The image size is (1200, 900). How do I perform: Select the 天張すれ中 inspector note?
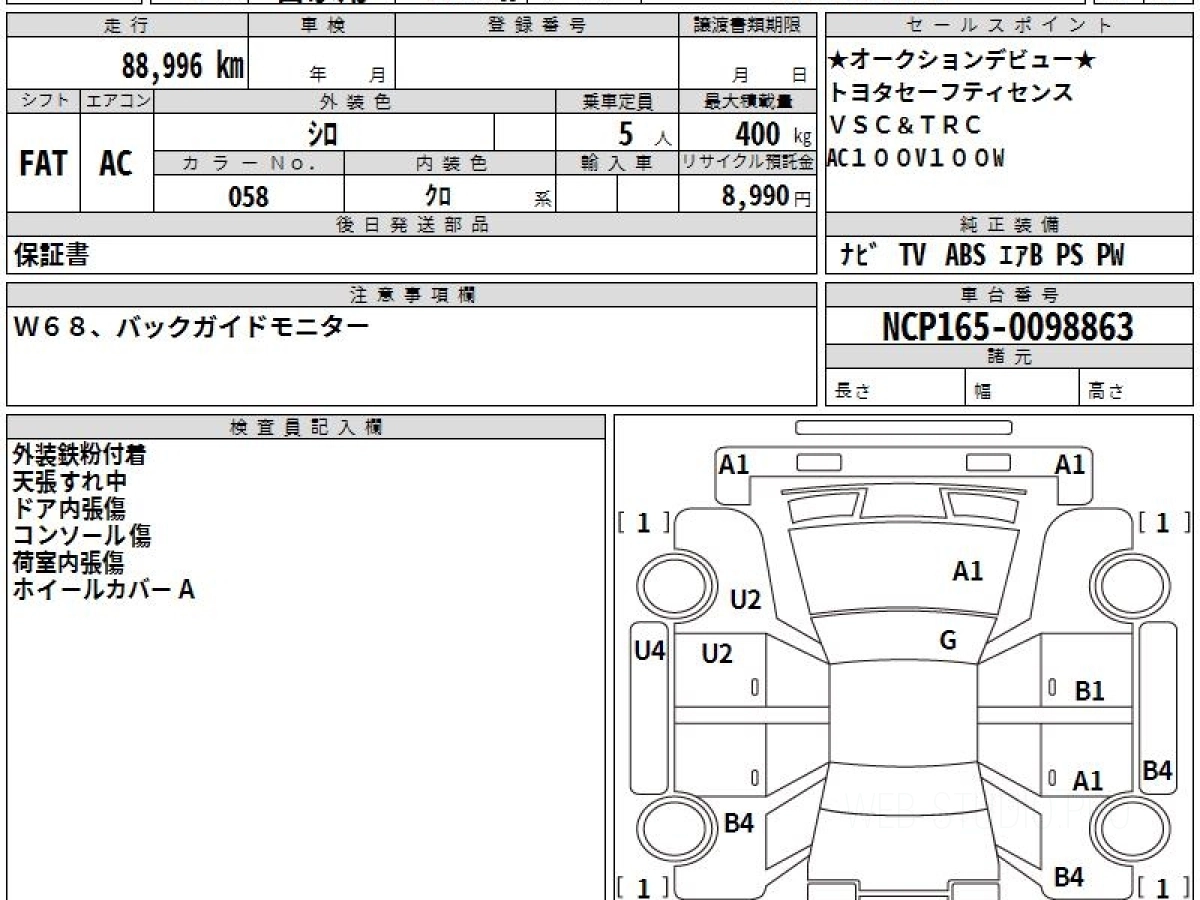(69, 482)
